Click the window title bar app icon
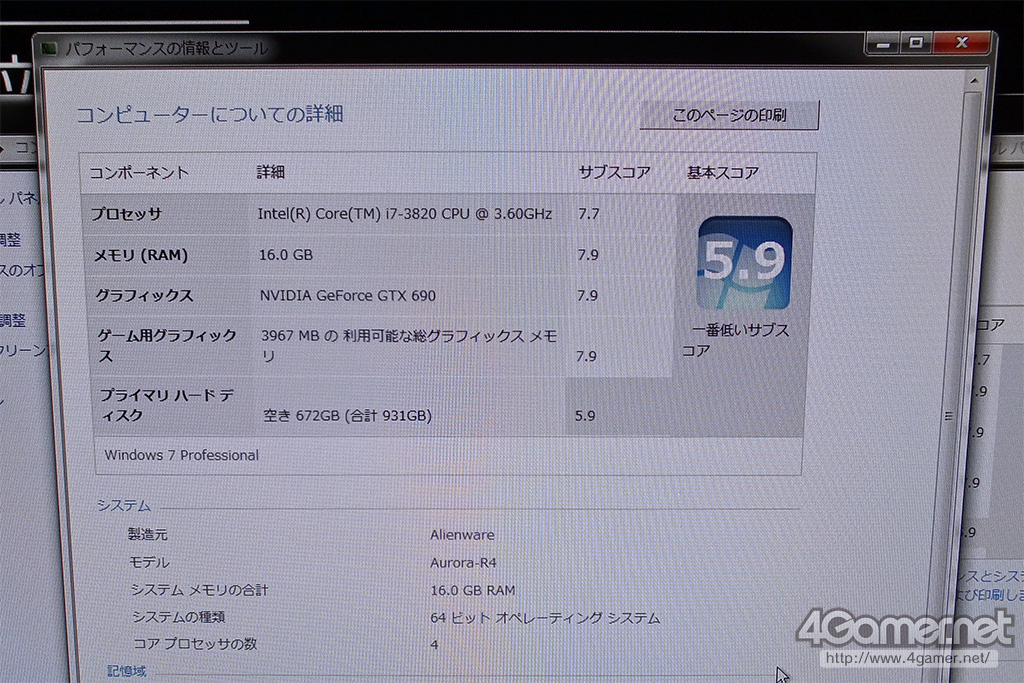 point(50,49)
